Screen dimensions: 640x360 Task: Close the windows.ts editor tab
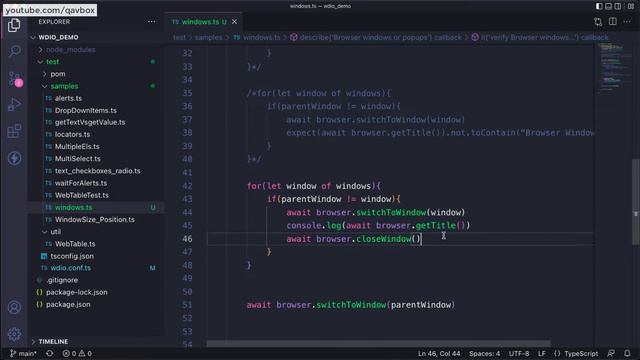click(x=234, y=22)
